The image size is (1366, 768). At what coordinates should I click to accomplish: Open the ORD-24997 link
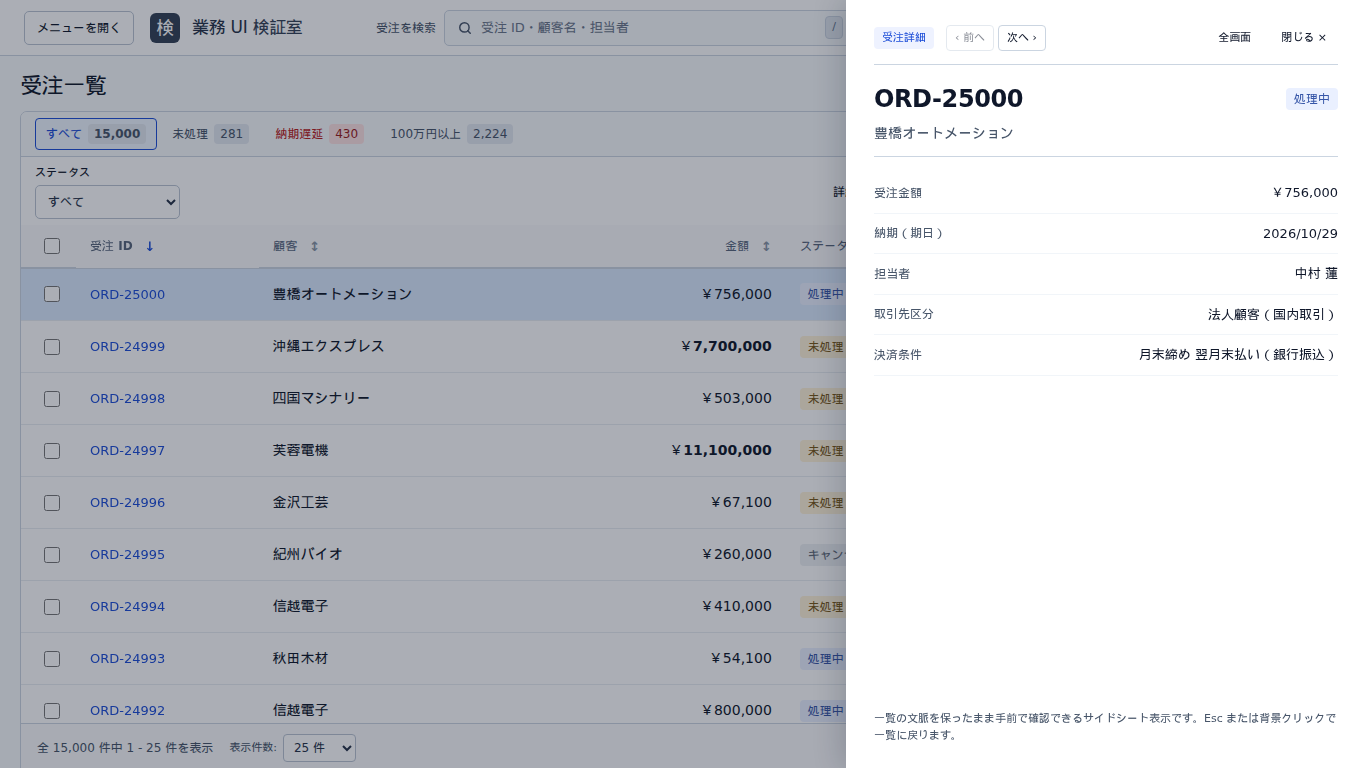[x=127, y=451]
